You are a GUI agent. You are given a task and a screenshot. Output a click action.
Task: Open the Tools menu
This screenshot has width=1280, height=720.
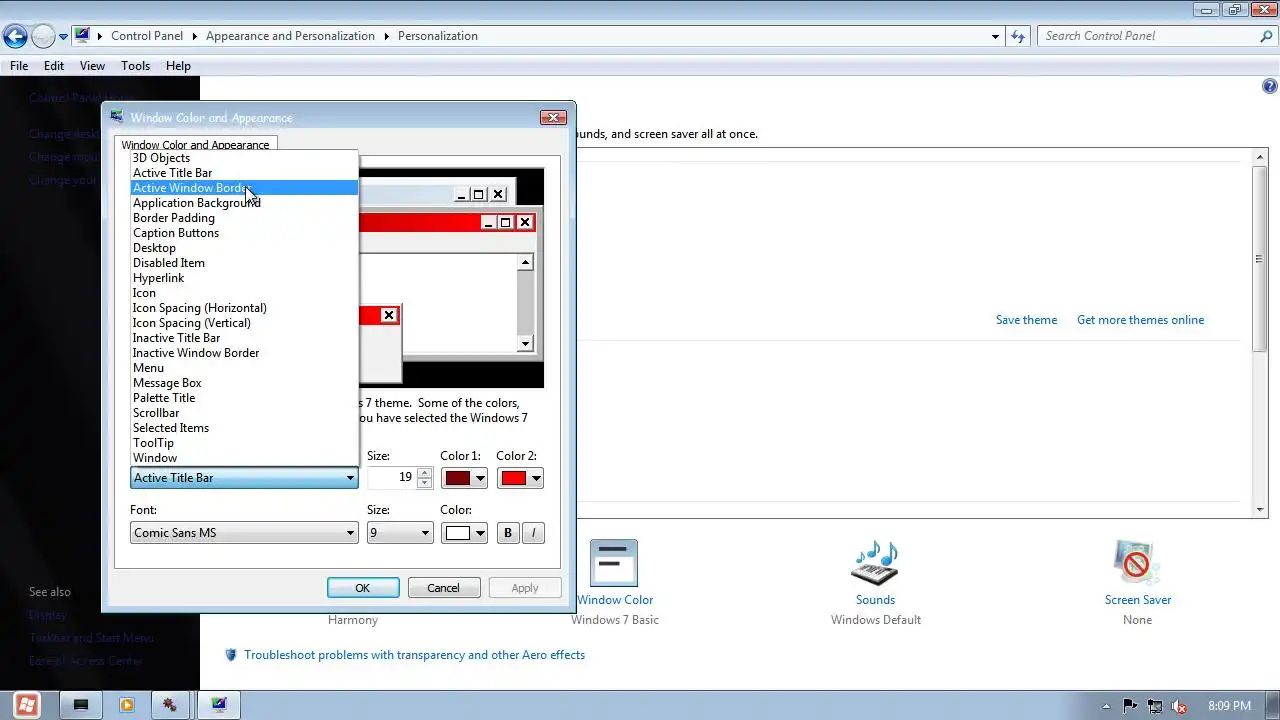point(135,66)
